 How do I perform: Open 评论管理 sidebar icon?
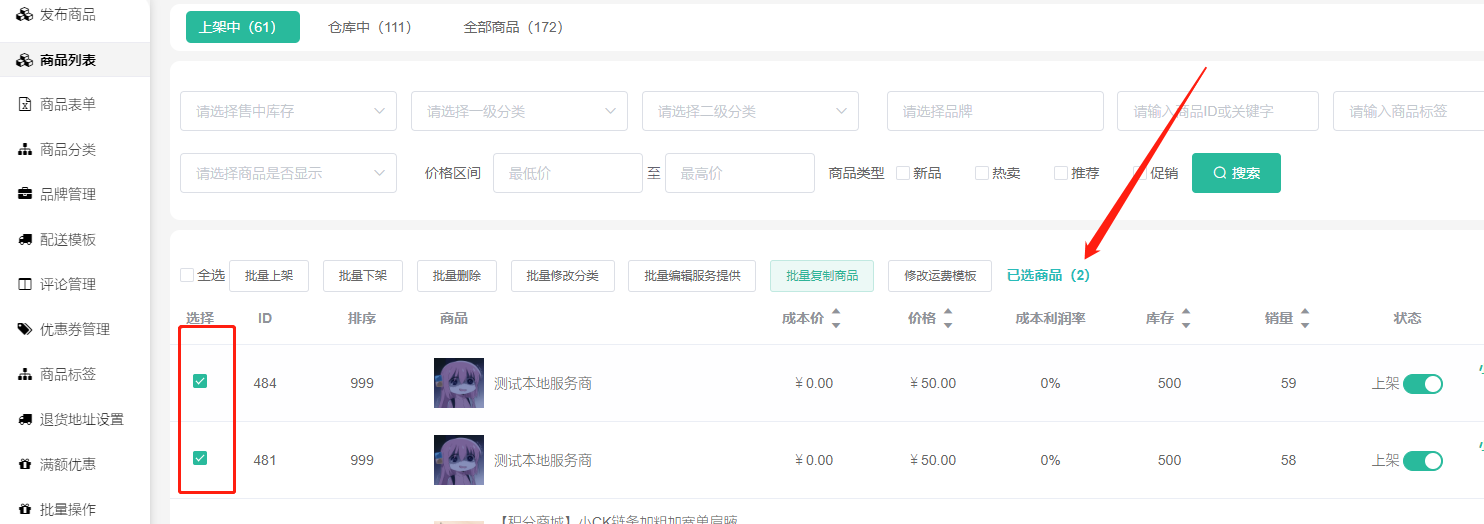(25, 285)
